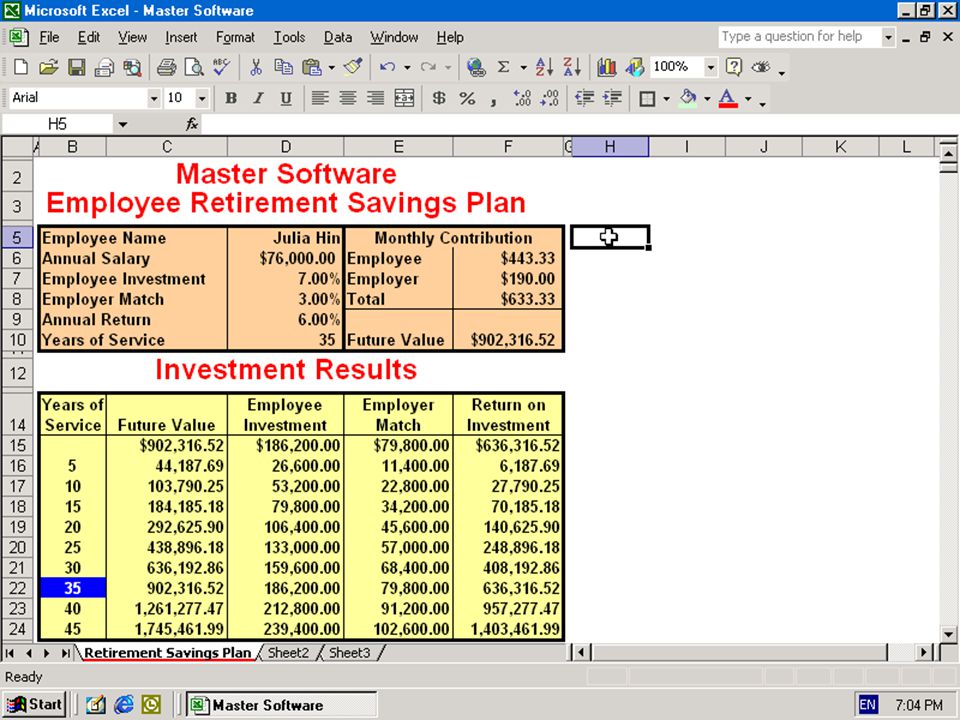The image size is (960, 720).
Task: Click the vertical scrollbar down arrow
Action: click(948, 634)
